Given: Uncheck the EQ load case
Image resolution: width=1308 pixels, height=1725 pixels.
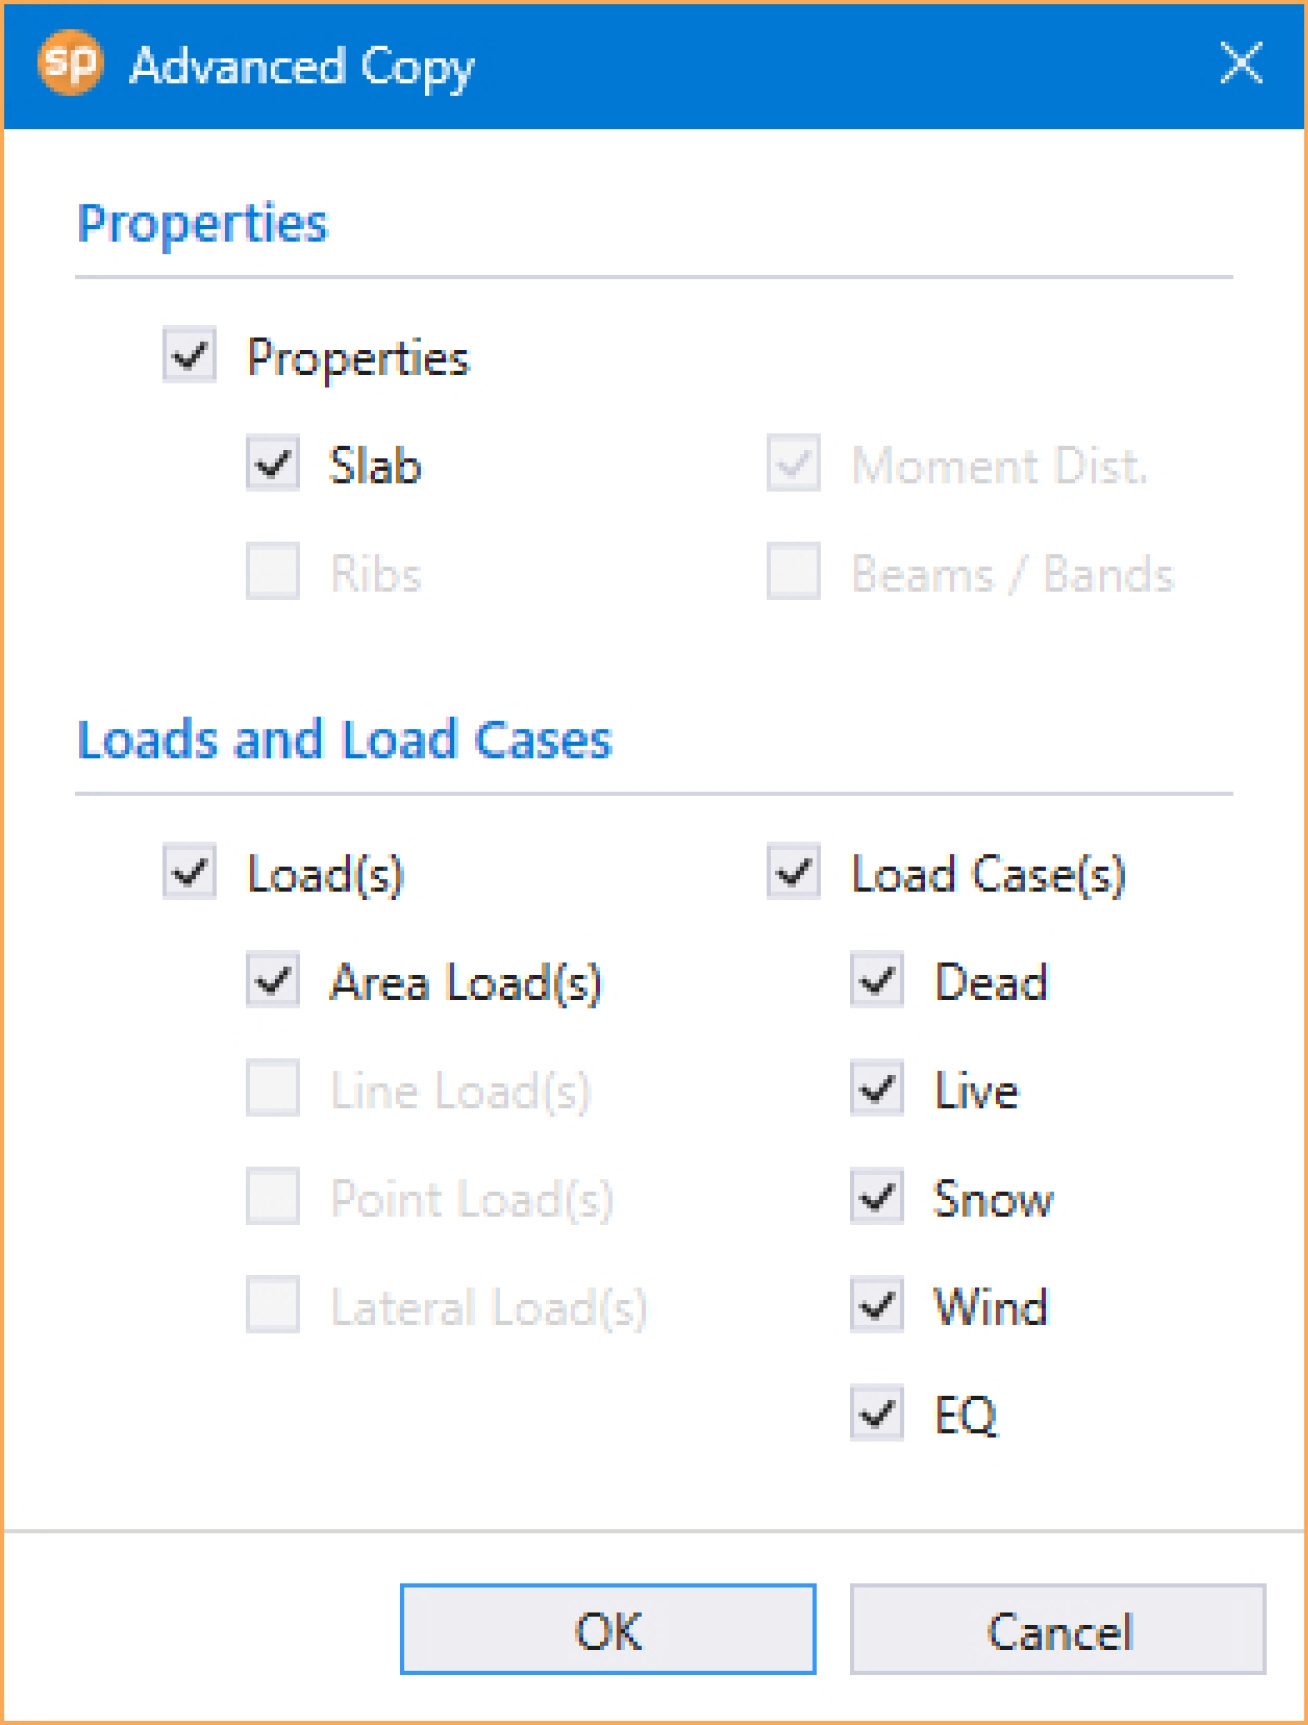Looking at the screenshot, I should (877, 1413).
